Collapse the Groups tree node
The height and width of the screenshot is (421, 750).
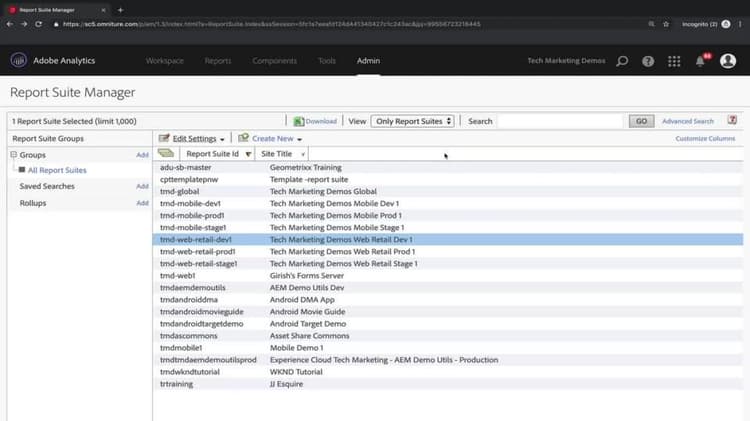(x=13, y=155)
